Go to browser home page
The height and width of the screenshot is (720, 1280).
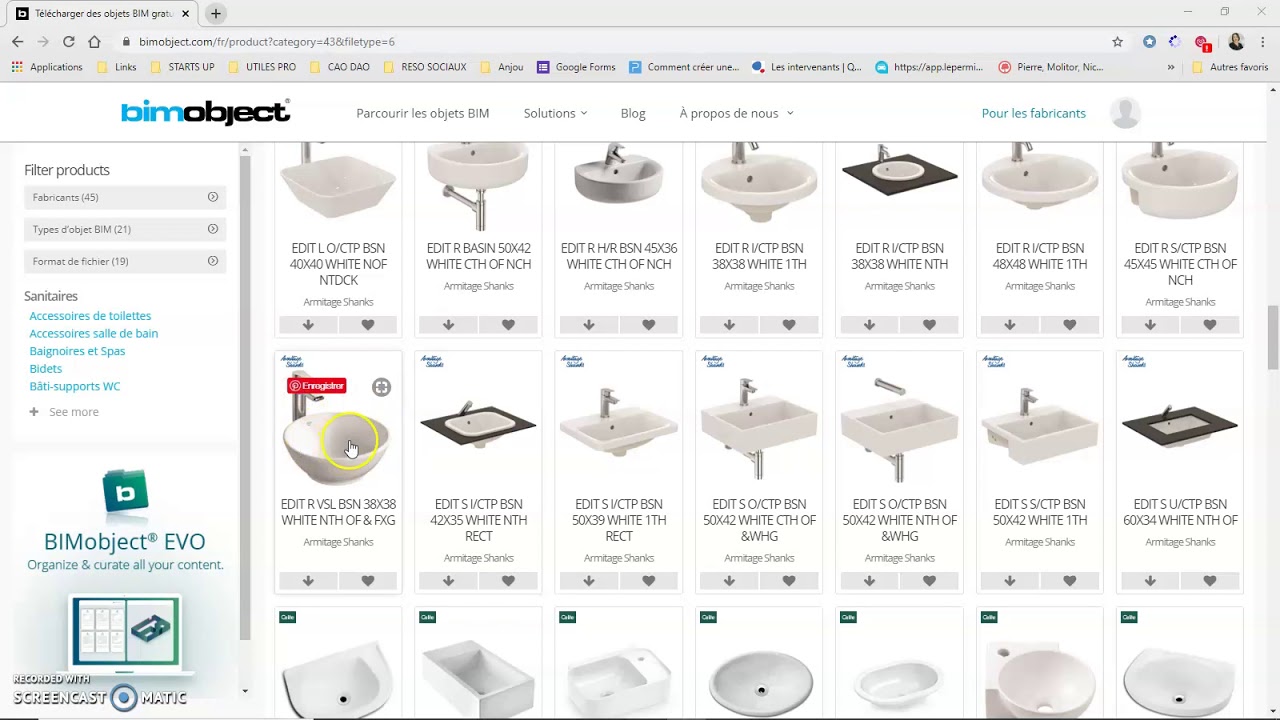coord(94,41)
